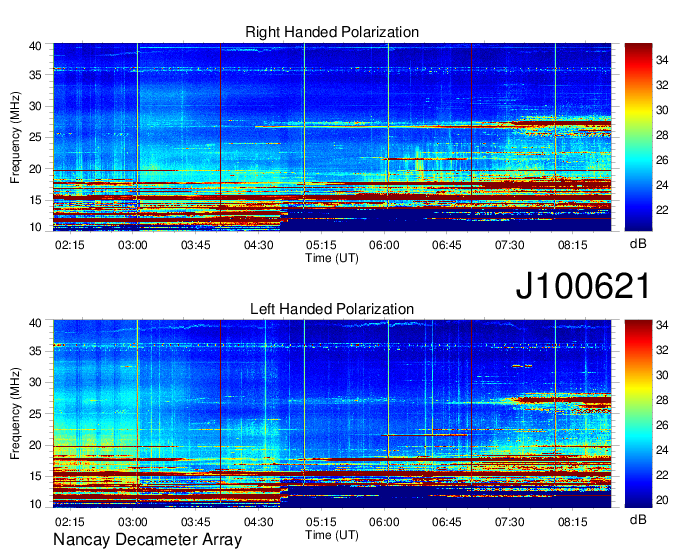Click the 34 value on bottom colorbar
The width and height of the screenshot is (680, 552).
pos(662,324)
